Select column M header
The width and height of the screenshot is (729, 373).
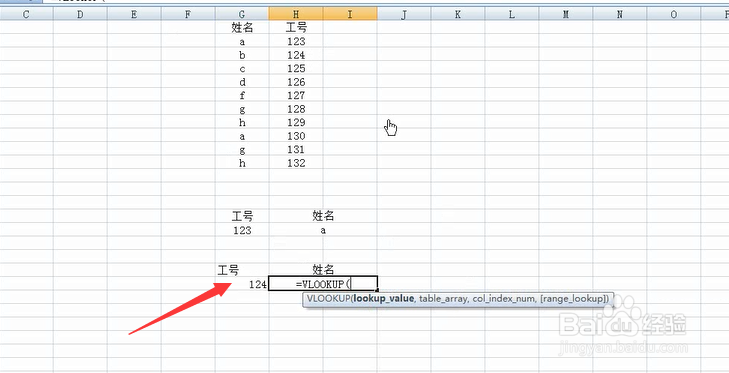566,14
